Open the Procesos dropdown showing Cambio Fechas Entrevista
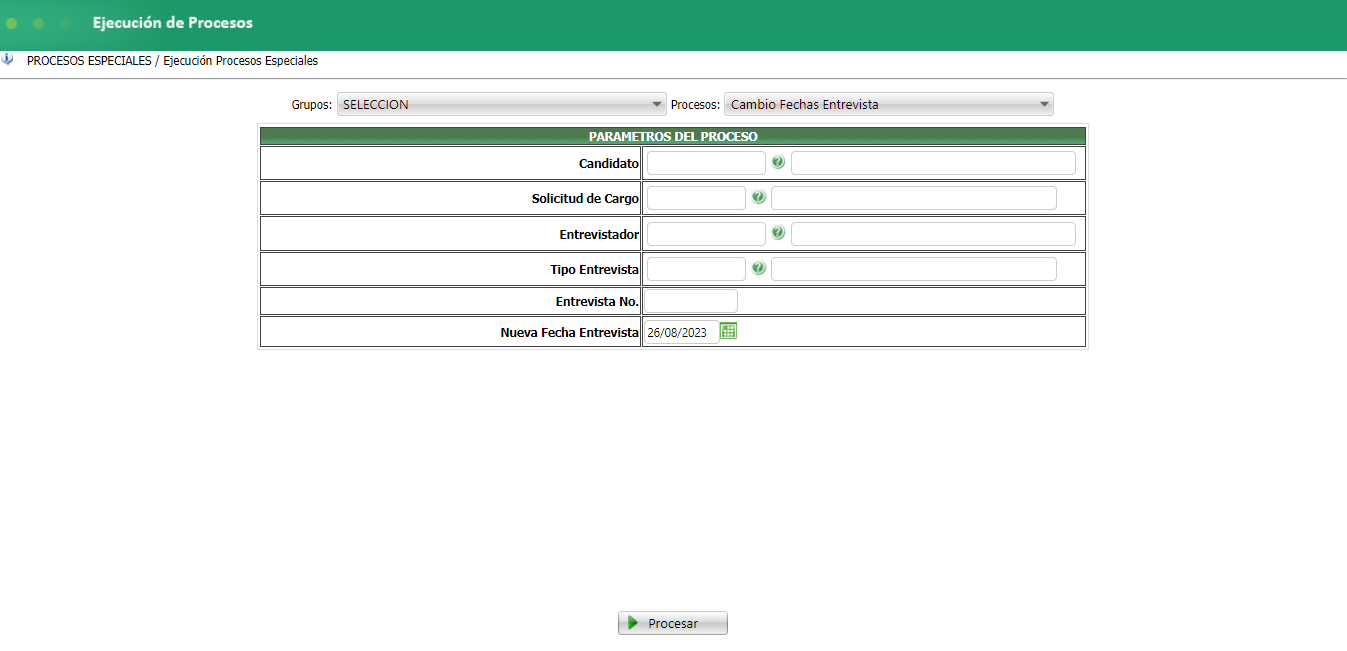The height and width of the screenshot is (651, 1347). point(889,104)
